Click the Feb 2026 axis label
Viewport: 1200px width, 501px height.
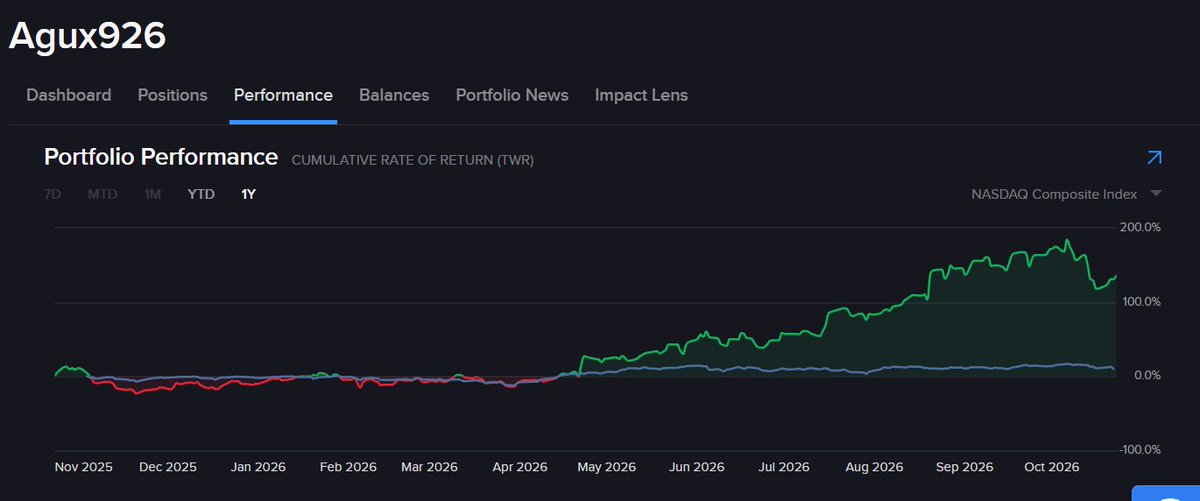(x=346, y=467)
